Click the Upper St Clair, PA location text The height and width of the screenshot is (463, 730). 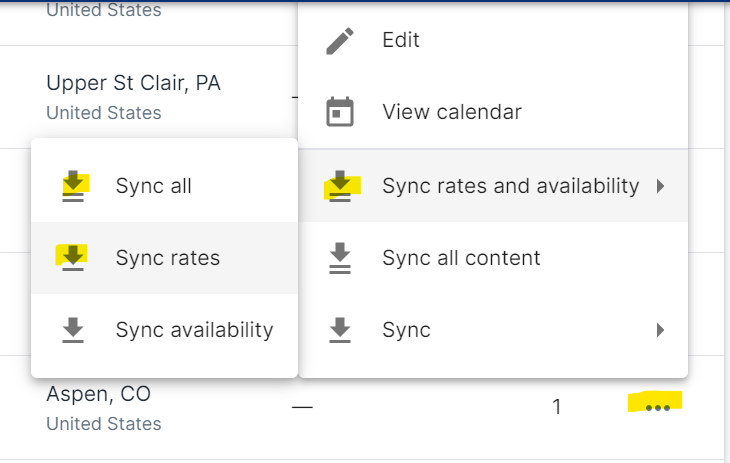pos(134,83)
